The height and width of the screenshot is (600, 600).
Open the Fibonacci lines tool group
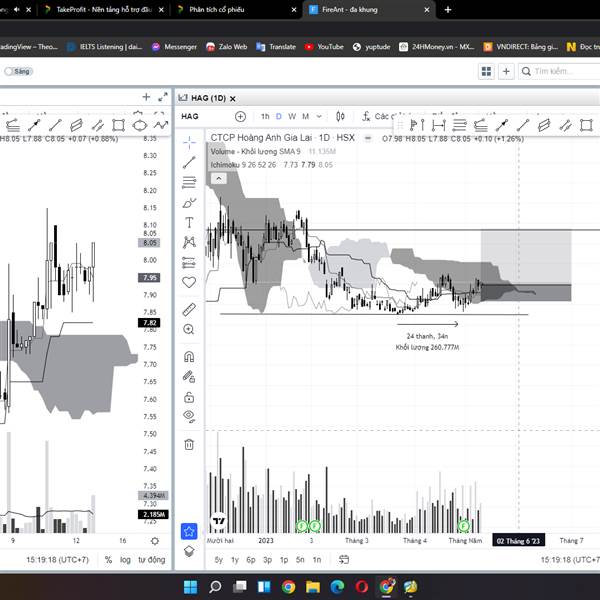click(x=189, y=182)
